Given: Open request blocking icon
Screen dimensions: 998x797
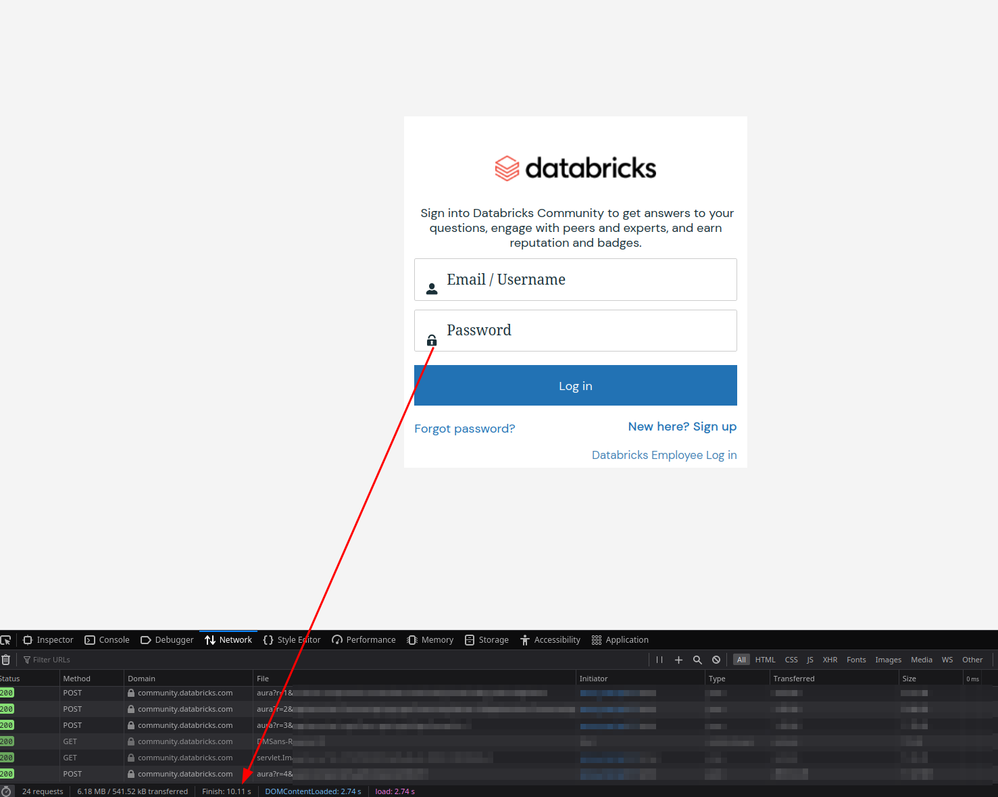Looking at the screenshot, I should pos(716,660).
